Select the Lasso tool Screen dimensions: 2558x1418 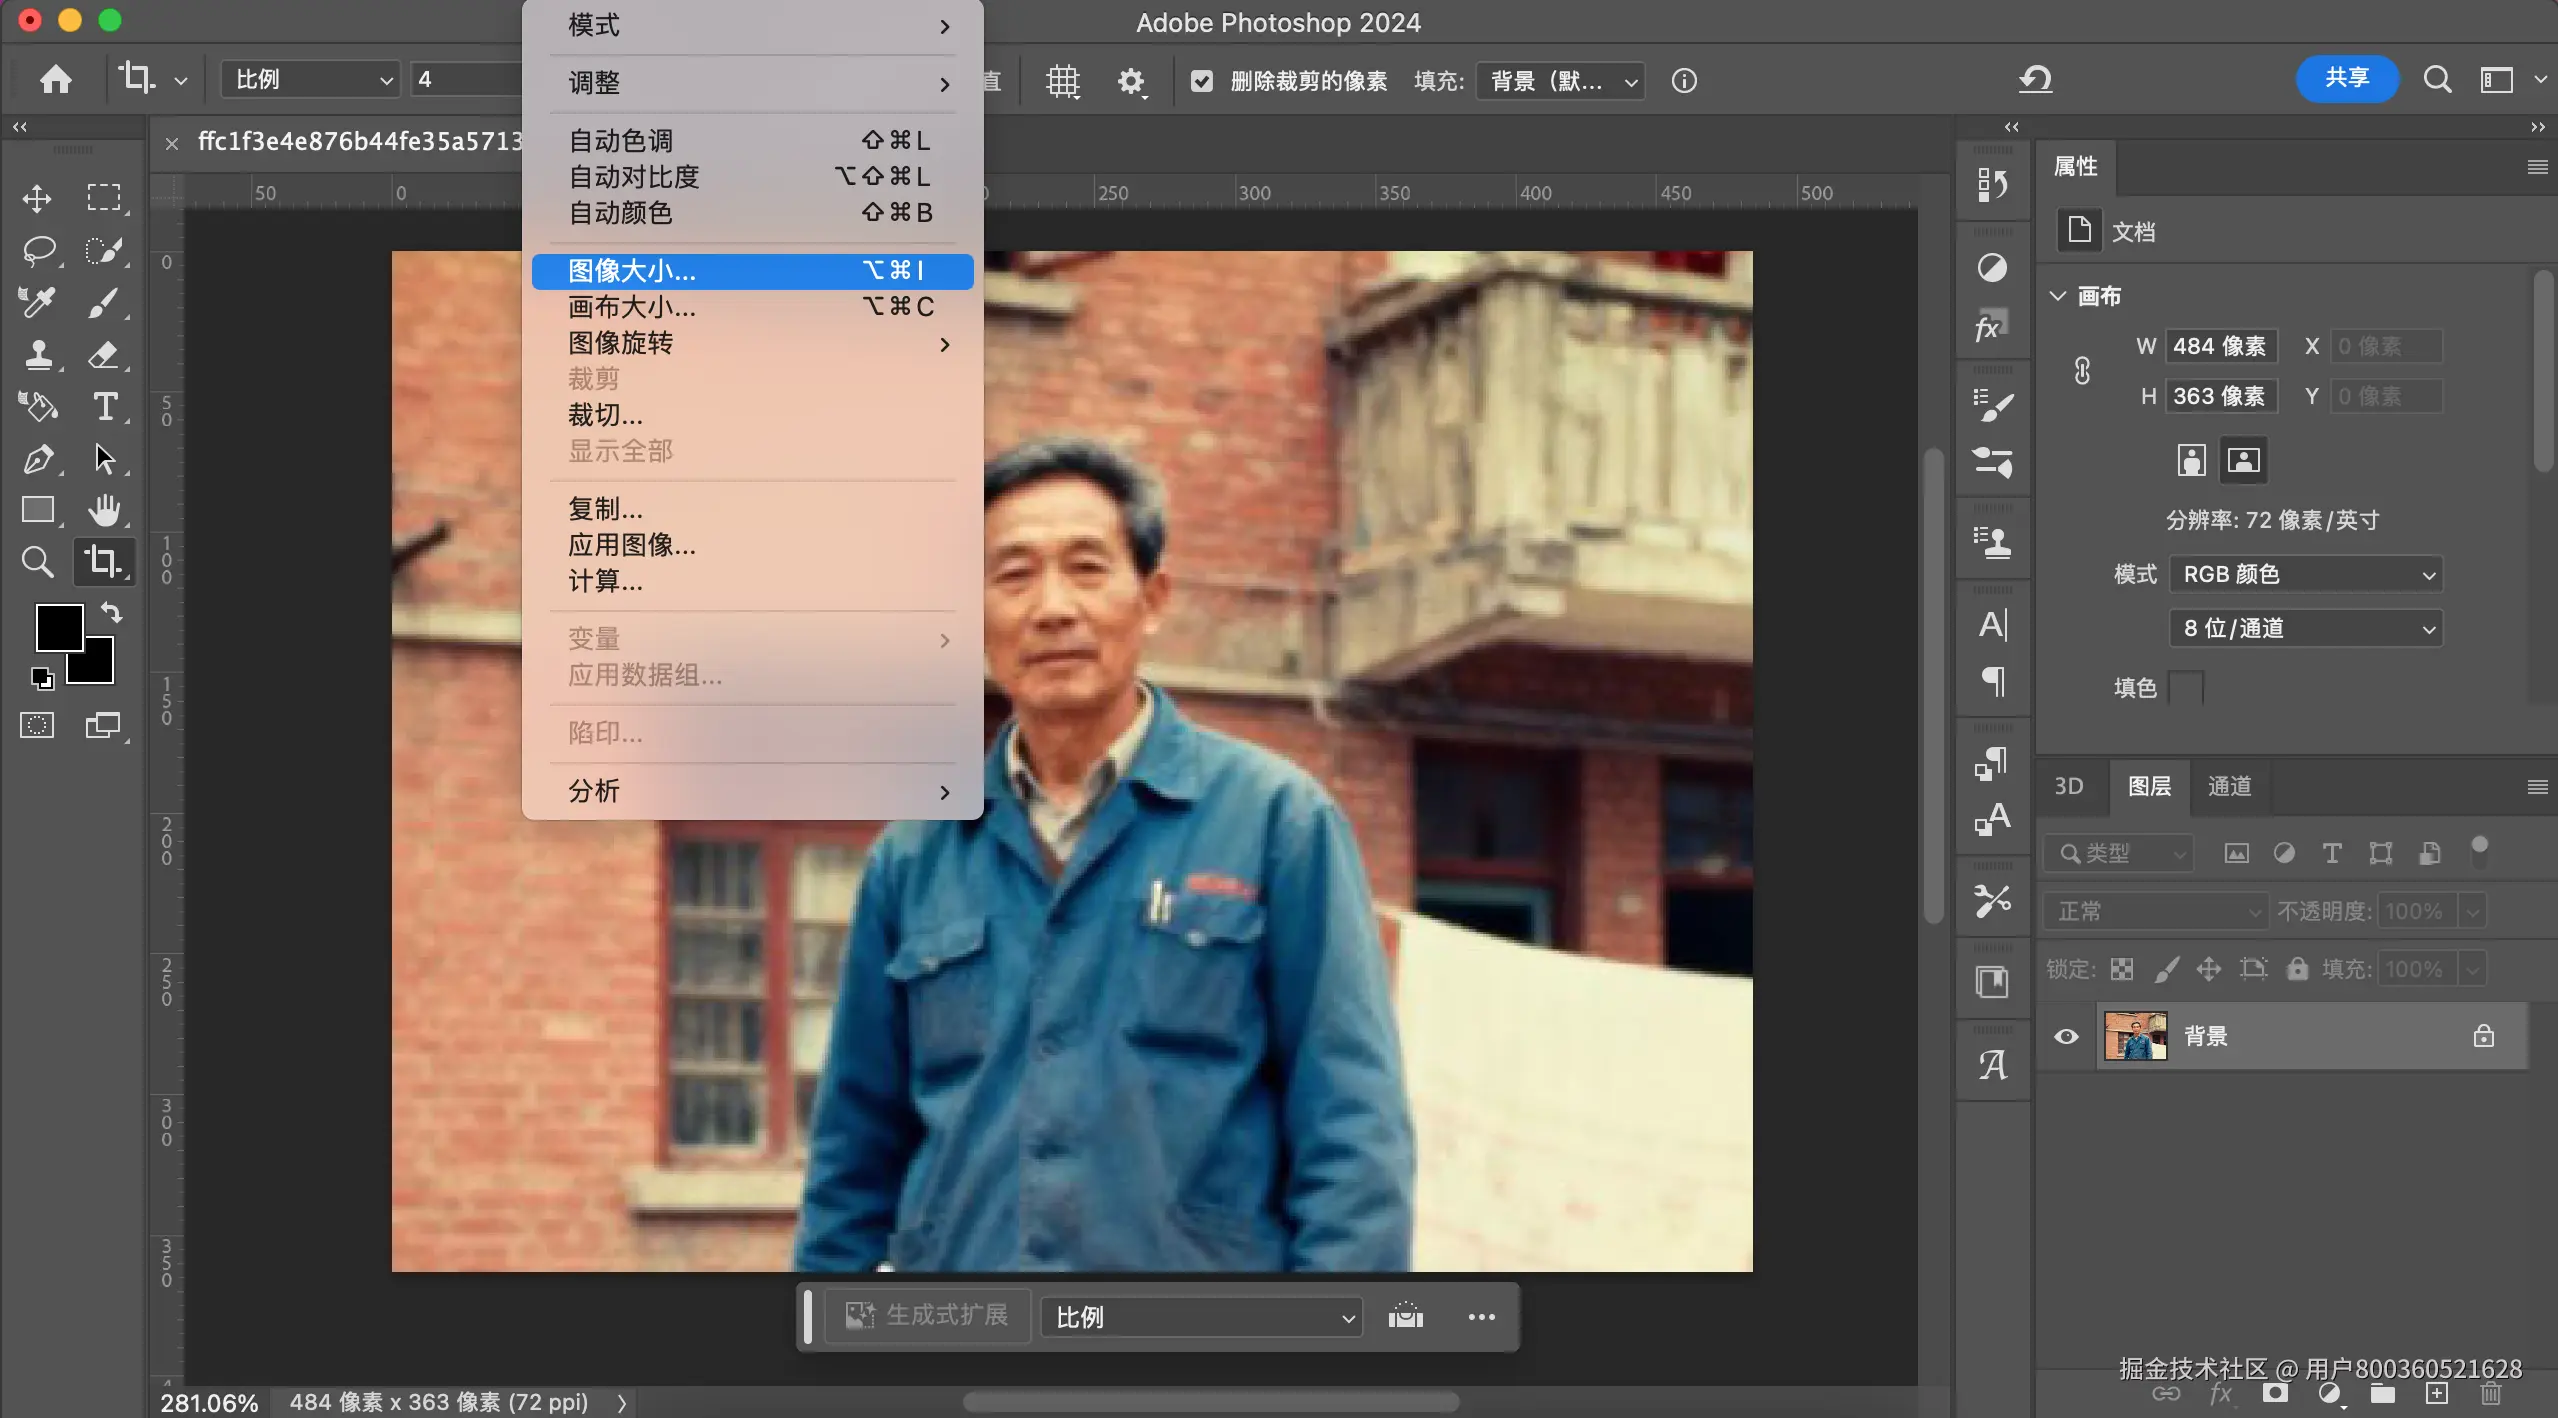coord(38,250)
